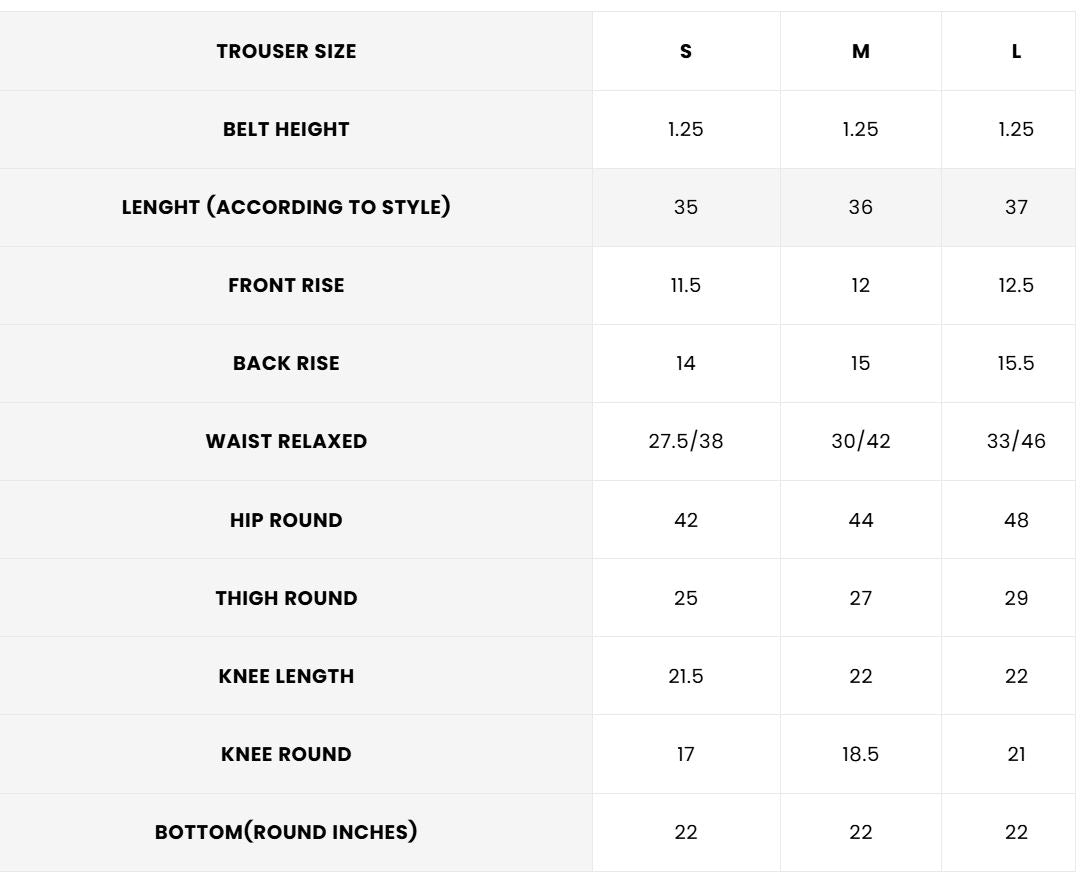Click the TROUSER SIZE header cell

286,51
